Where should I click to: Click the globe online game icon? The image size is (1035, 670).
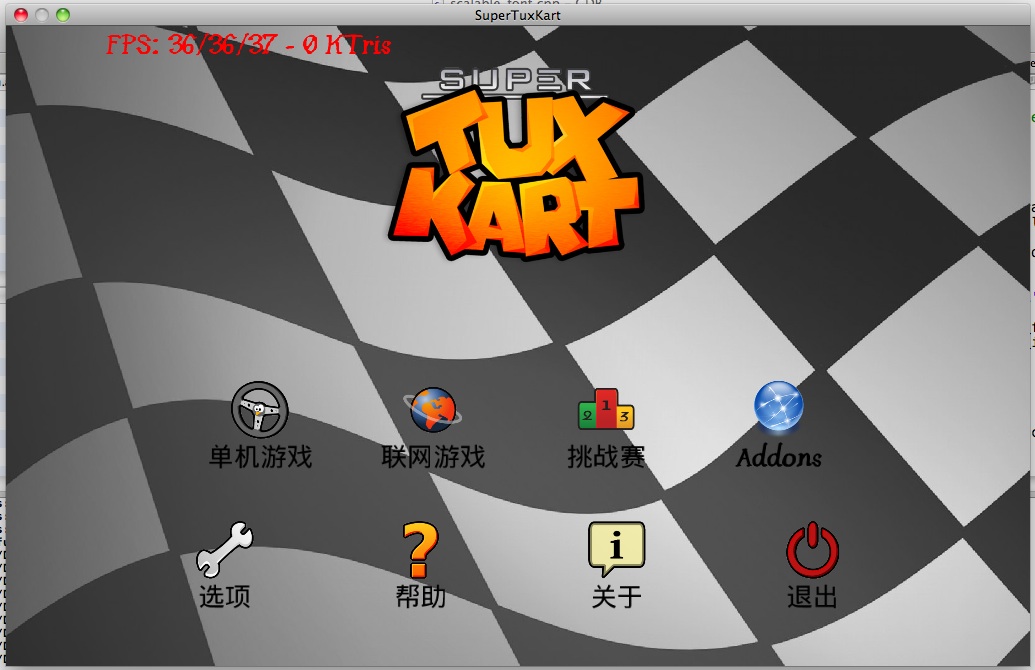click(x=432, y=410)
